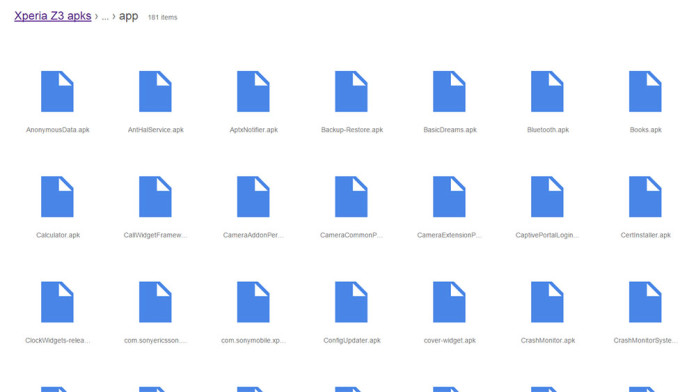696x392 pixels.
Task: Click the 'CameraExtensionP...' file name
Action: [x=449, y=235]
